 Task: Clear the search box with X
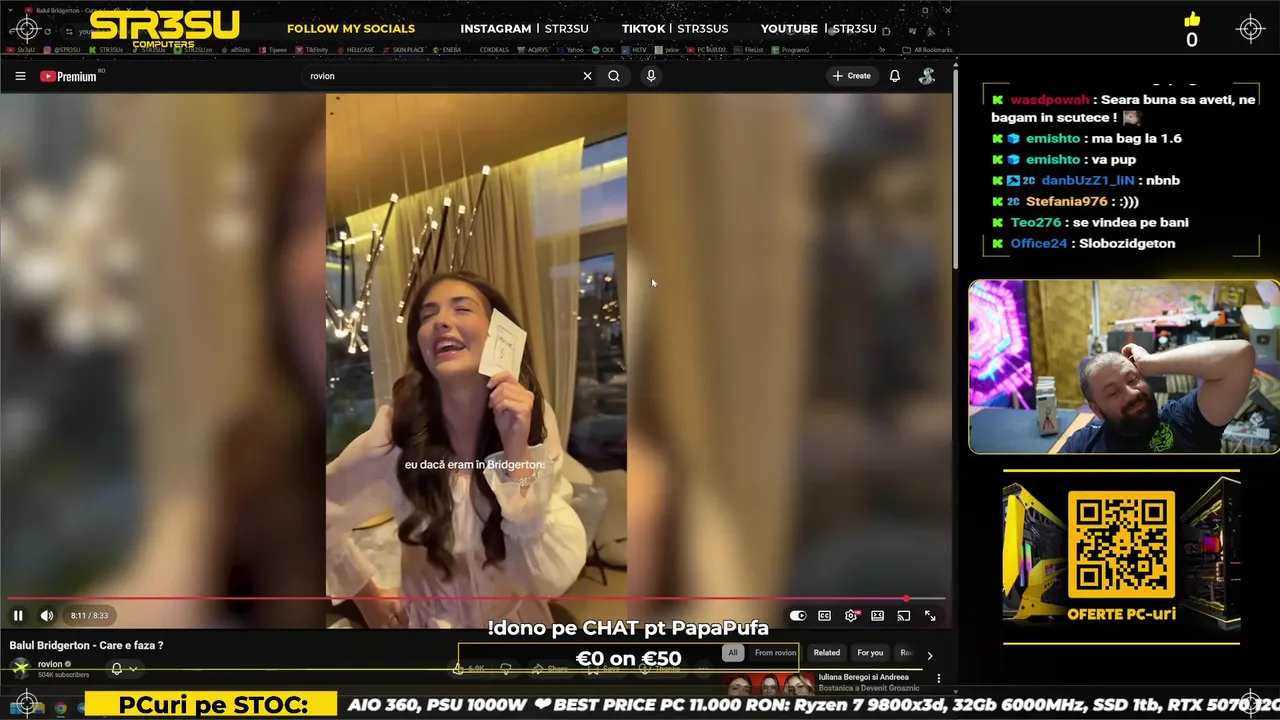pos(587,76)
